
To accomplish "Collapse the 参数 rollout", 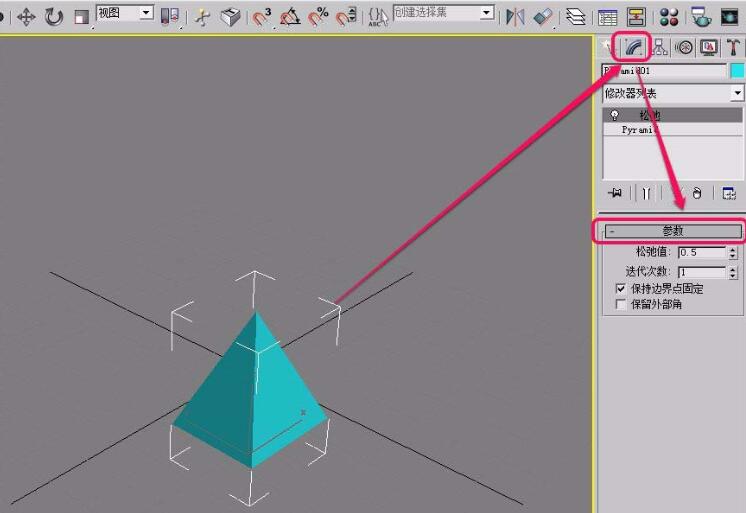I will click(673, 231).
